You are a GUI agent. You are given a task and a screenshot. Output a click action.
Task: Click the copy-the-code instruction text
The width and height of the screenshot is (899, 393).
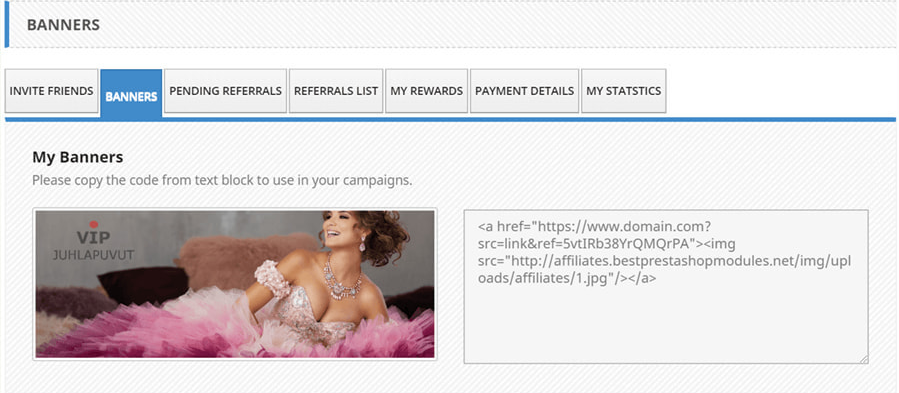point(222,180)
